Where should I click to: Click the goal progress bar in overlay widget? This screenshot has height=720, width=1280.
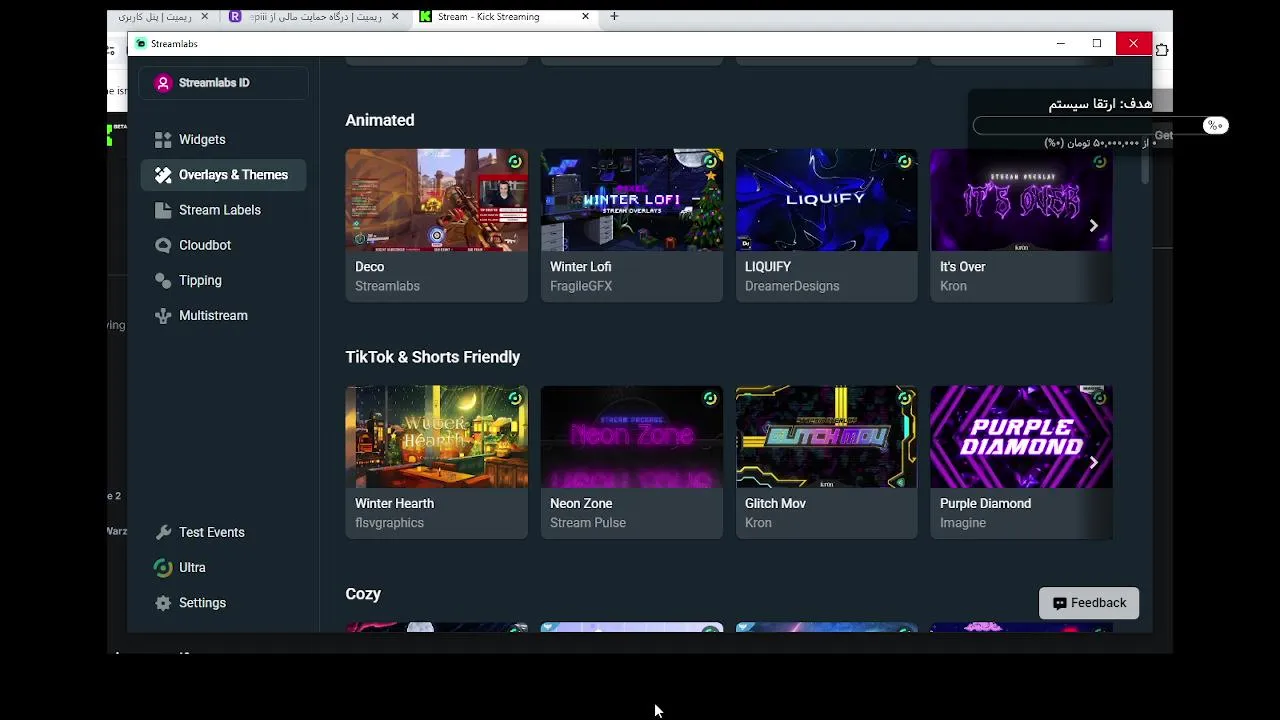pos(1100,125)
